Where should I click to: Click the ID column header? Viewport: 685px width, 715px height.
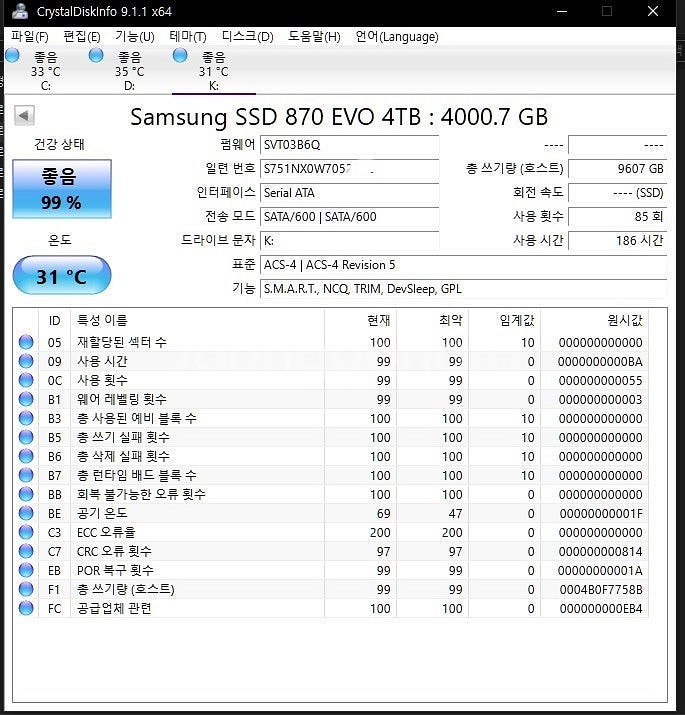coord(55,321)
